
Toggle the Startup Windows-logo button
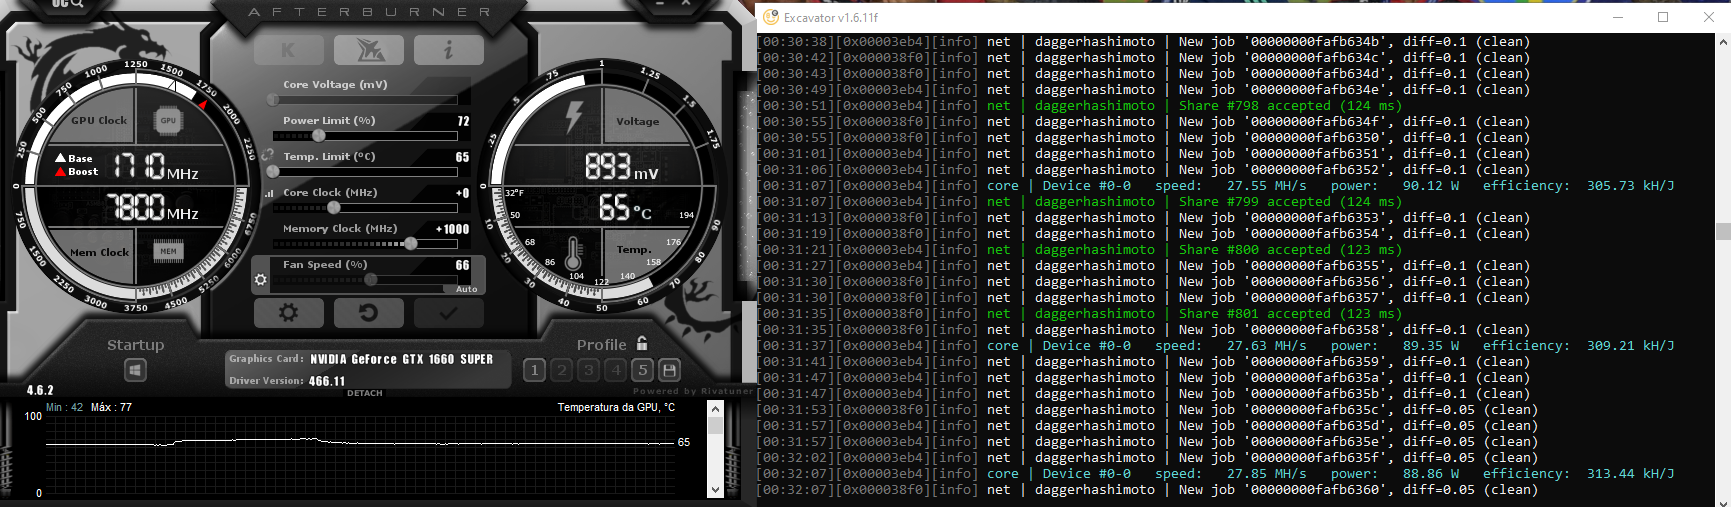136,370
